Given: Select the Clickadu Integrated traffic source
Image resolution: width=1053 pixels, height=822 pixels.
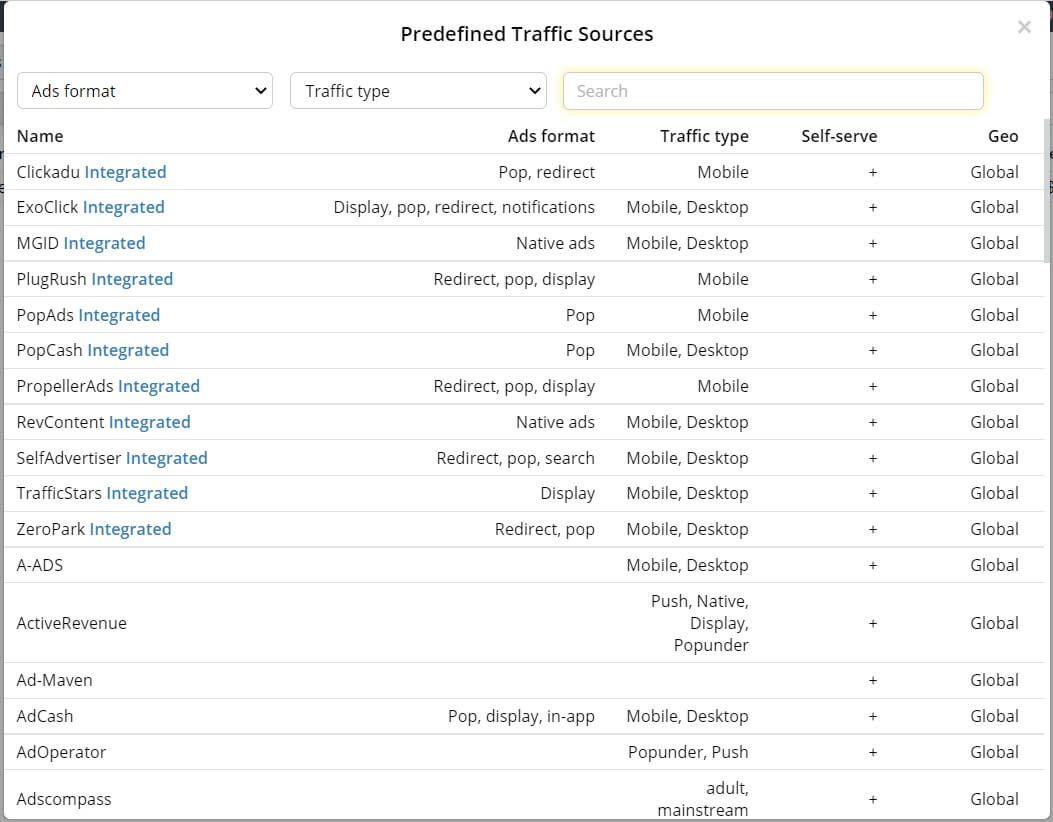Looking at the screenshot, I should coord(92,172).
